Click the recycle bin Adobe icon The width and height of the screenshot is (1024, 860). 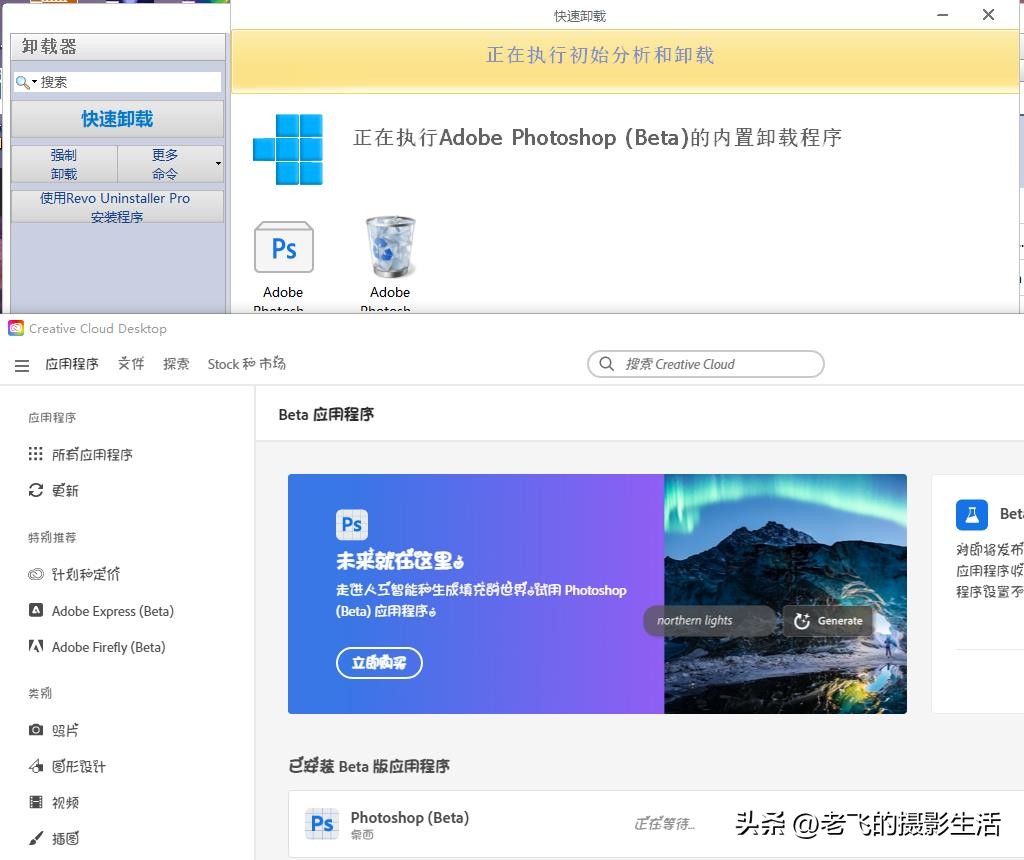pyautogui.click(x=390, y=247)
